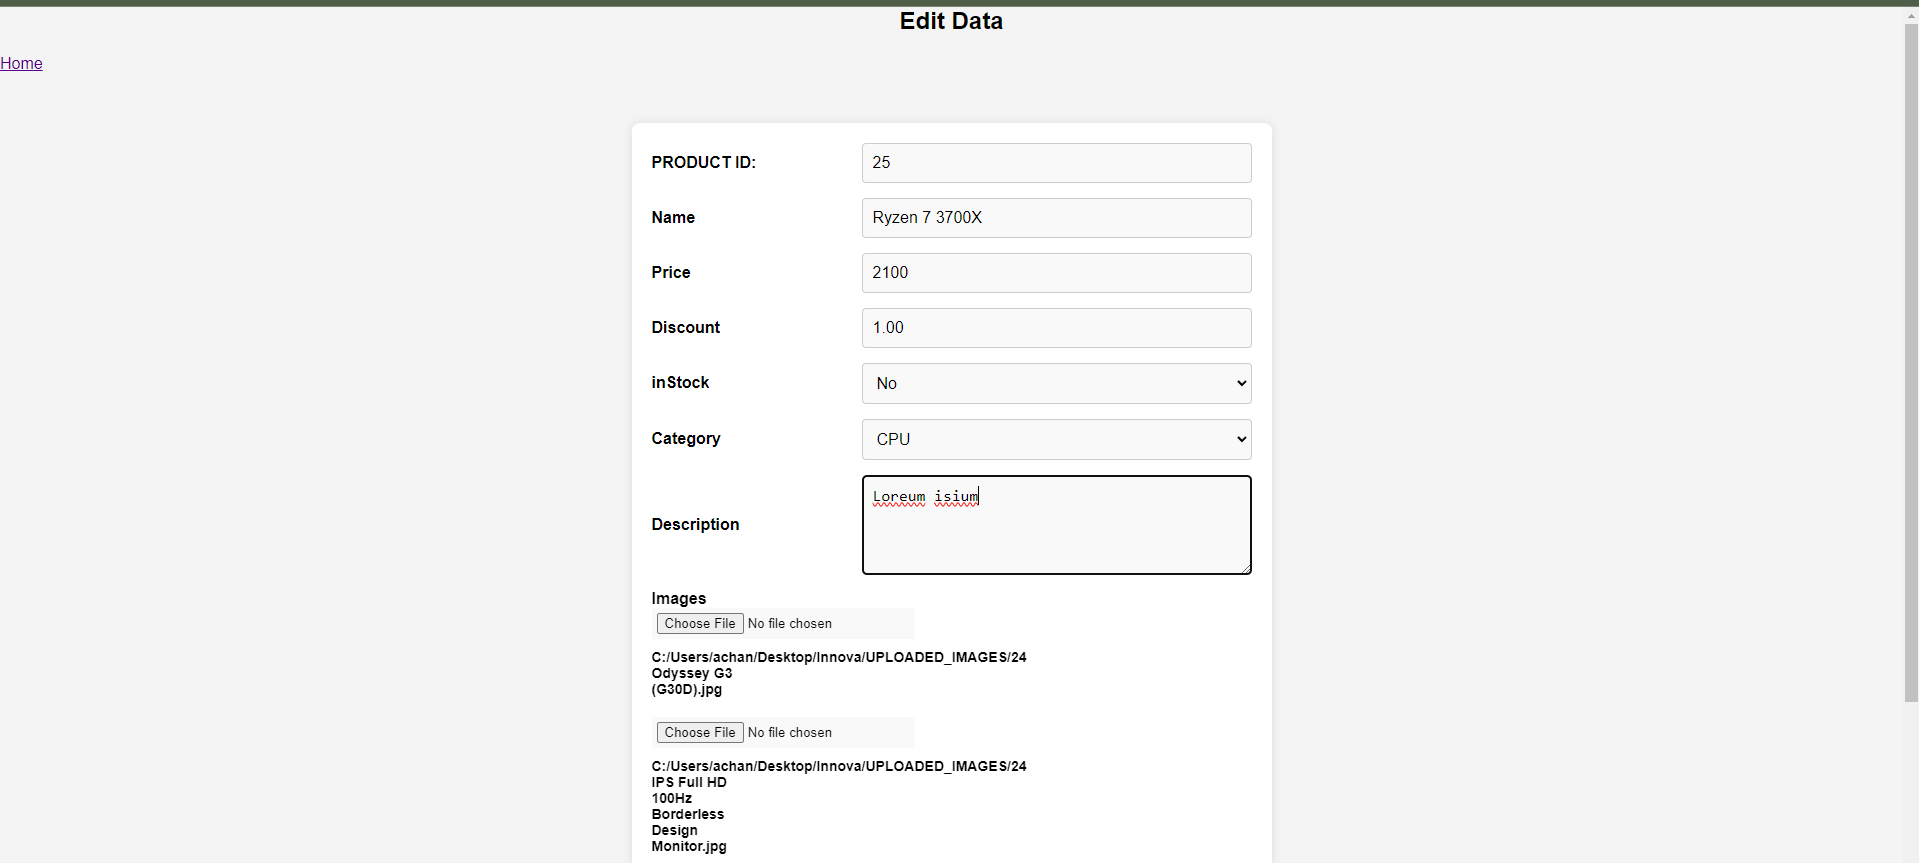Click the Category label
This screenshot has width=1919, height=863.
click(685, 438)
